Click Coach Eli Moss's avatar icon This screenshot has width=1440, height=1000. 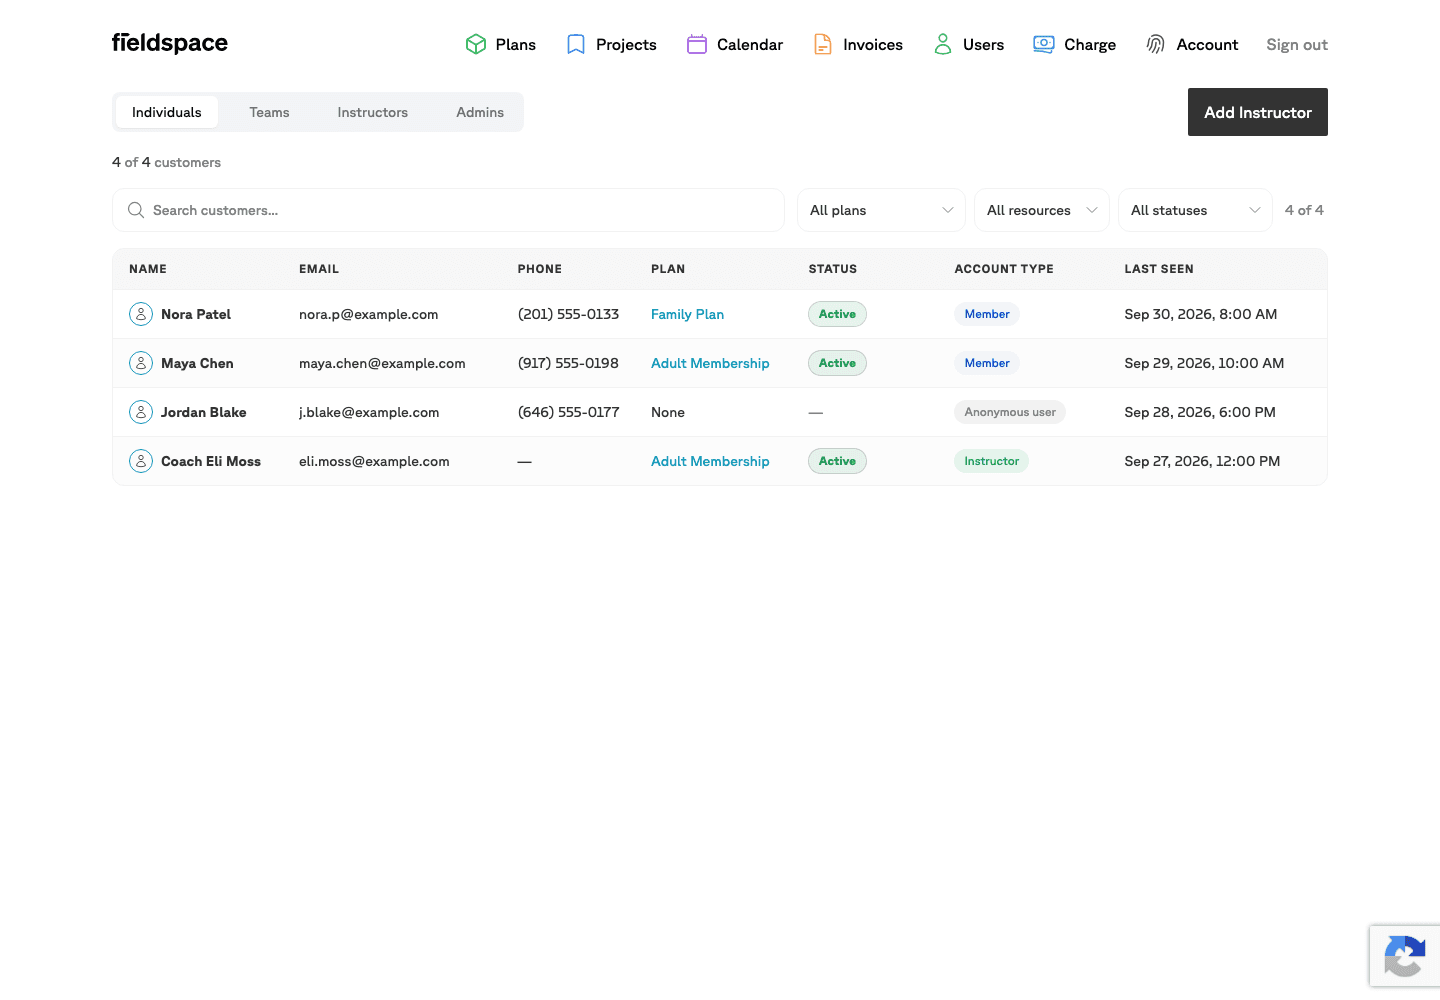(x=141, y=461)
